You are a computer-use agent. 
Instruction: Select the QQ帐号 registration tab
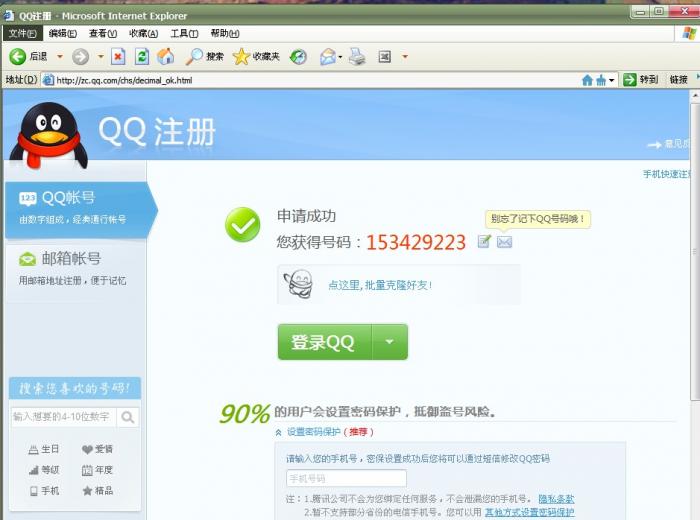80,209
